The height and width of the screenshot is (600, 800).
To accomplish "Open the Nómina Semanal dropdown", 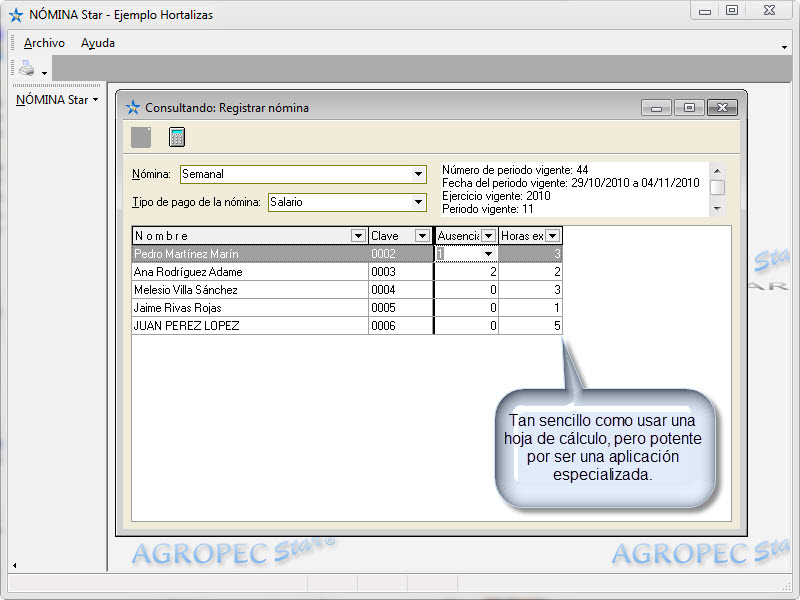I will pyautogui.click(x=418, y=174).
